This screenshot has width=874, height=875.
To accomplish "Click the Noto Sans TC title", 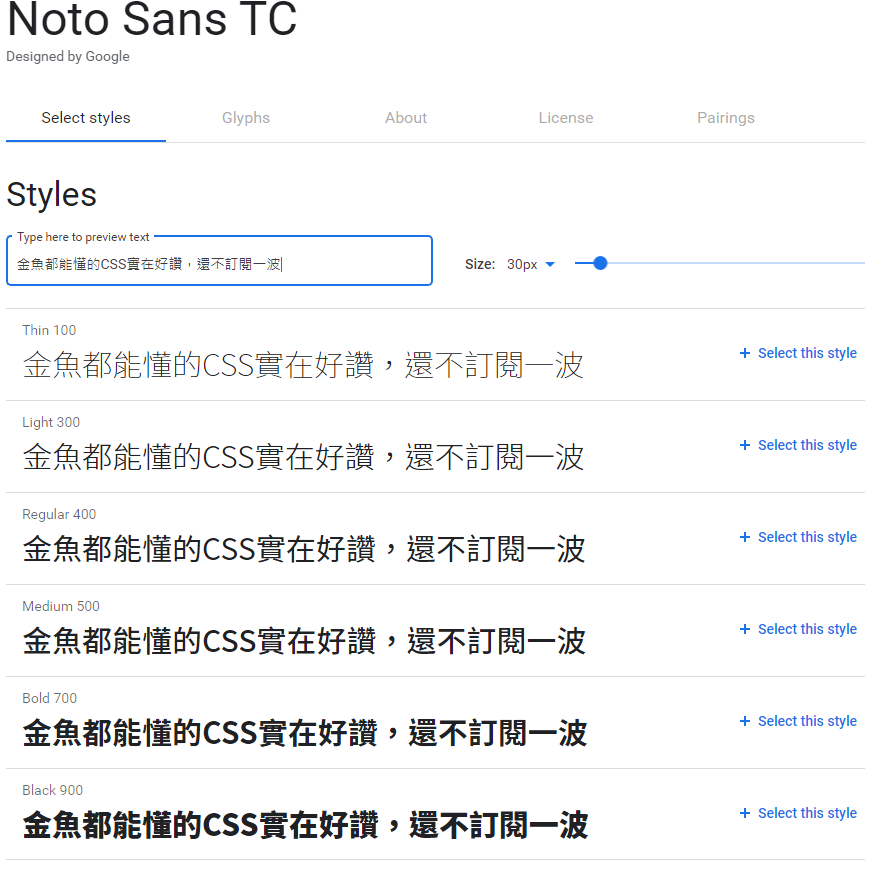I will point(152,20).
